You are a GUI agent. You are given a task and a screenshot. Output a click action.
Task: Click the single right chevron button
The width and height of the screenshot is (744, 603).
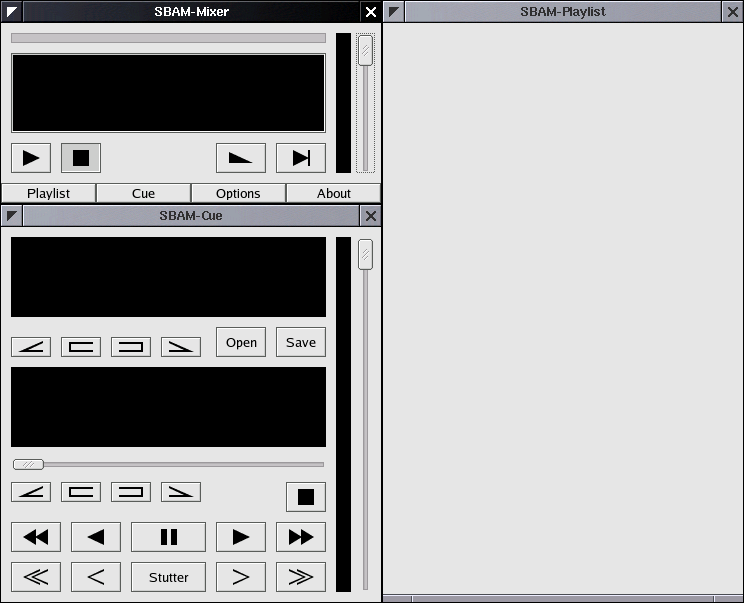(241, 577)
